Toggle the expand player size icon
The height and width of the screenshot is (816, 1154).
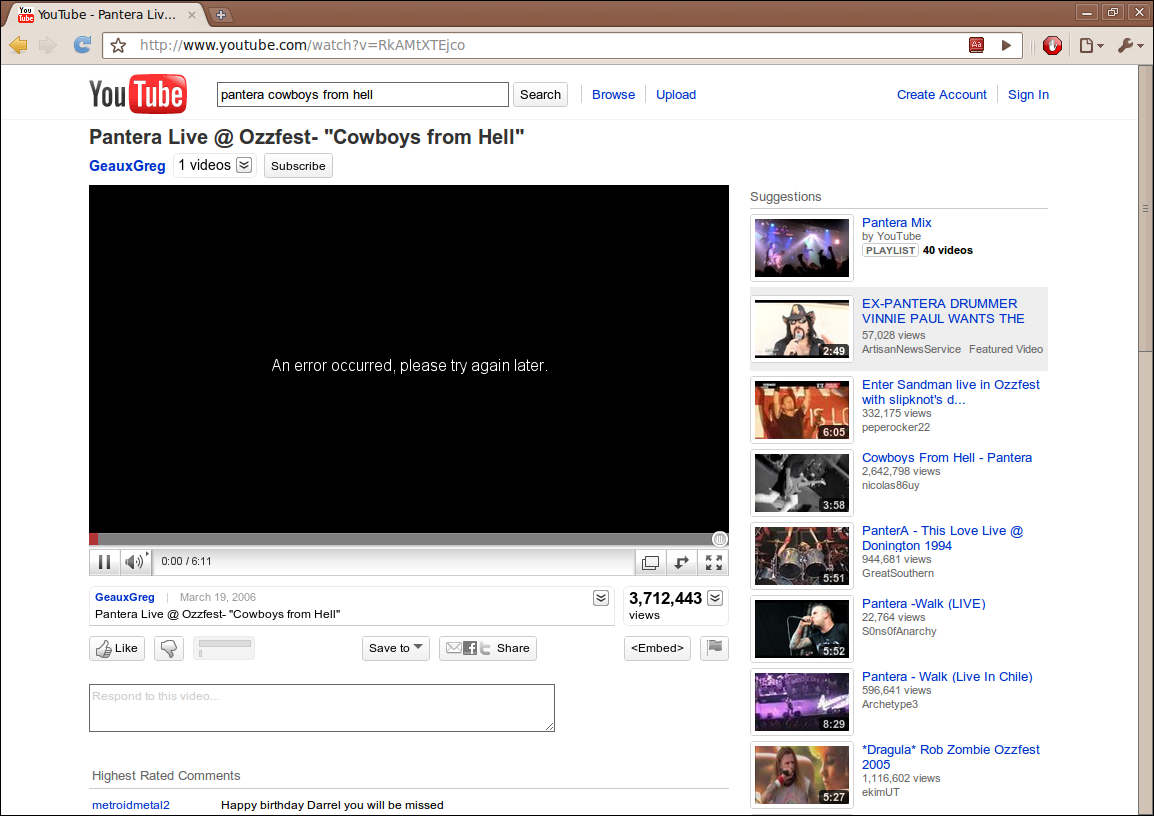(x=682, y=563)
